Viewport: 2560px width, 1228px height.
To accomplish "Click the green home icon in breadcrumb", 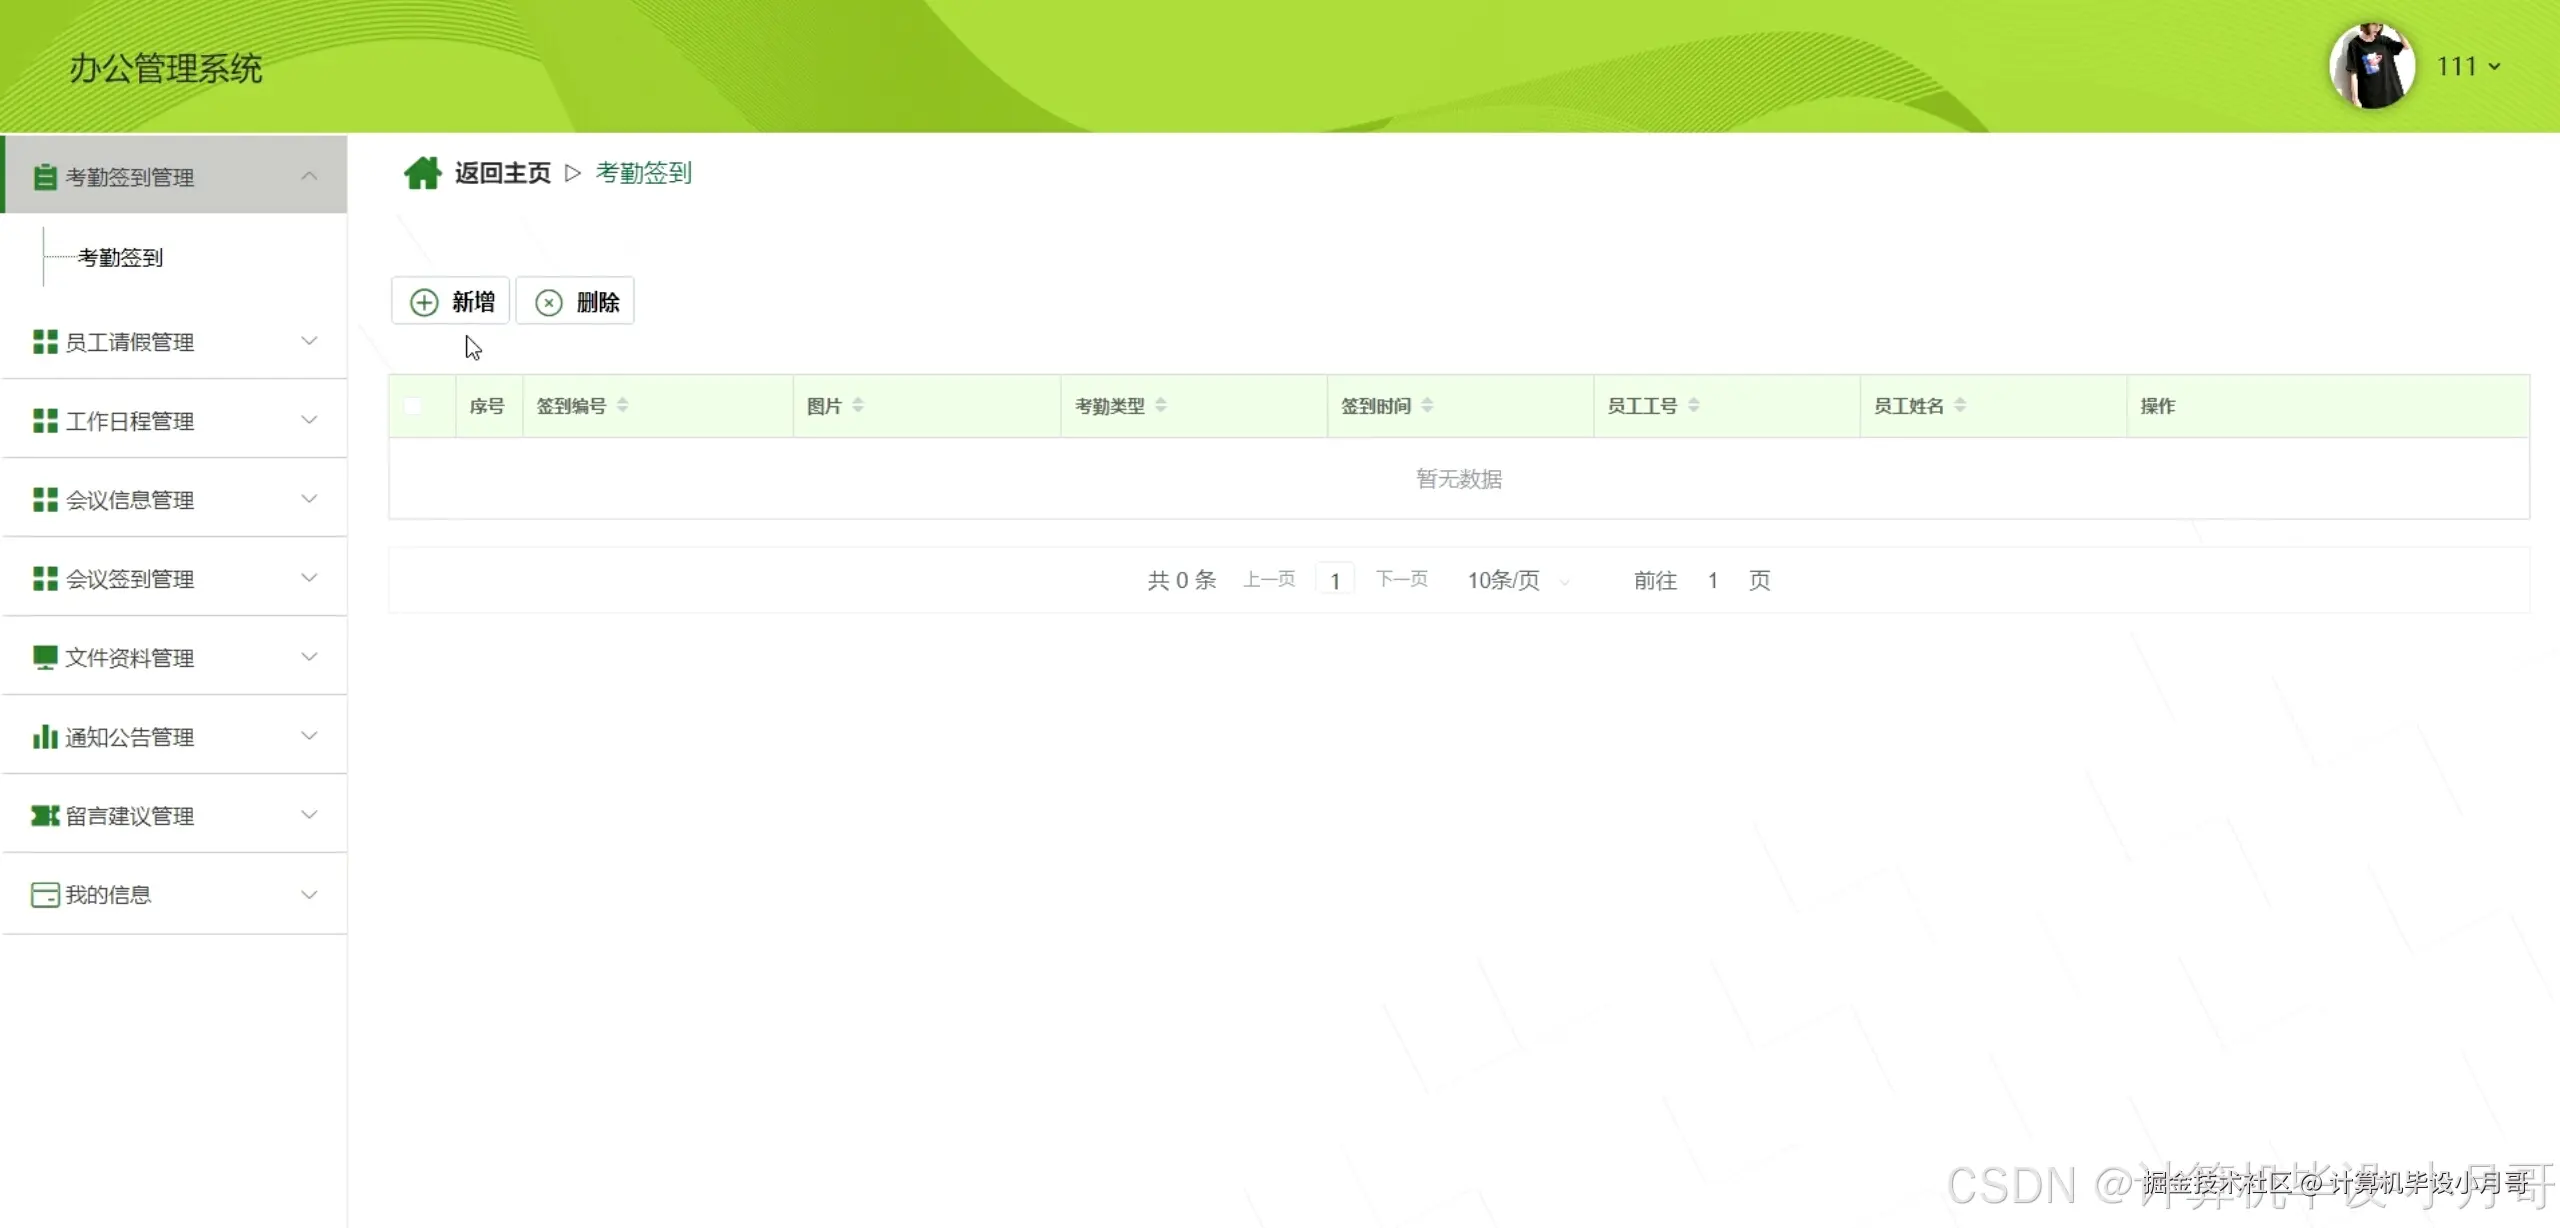I will (422, 173).
